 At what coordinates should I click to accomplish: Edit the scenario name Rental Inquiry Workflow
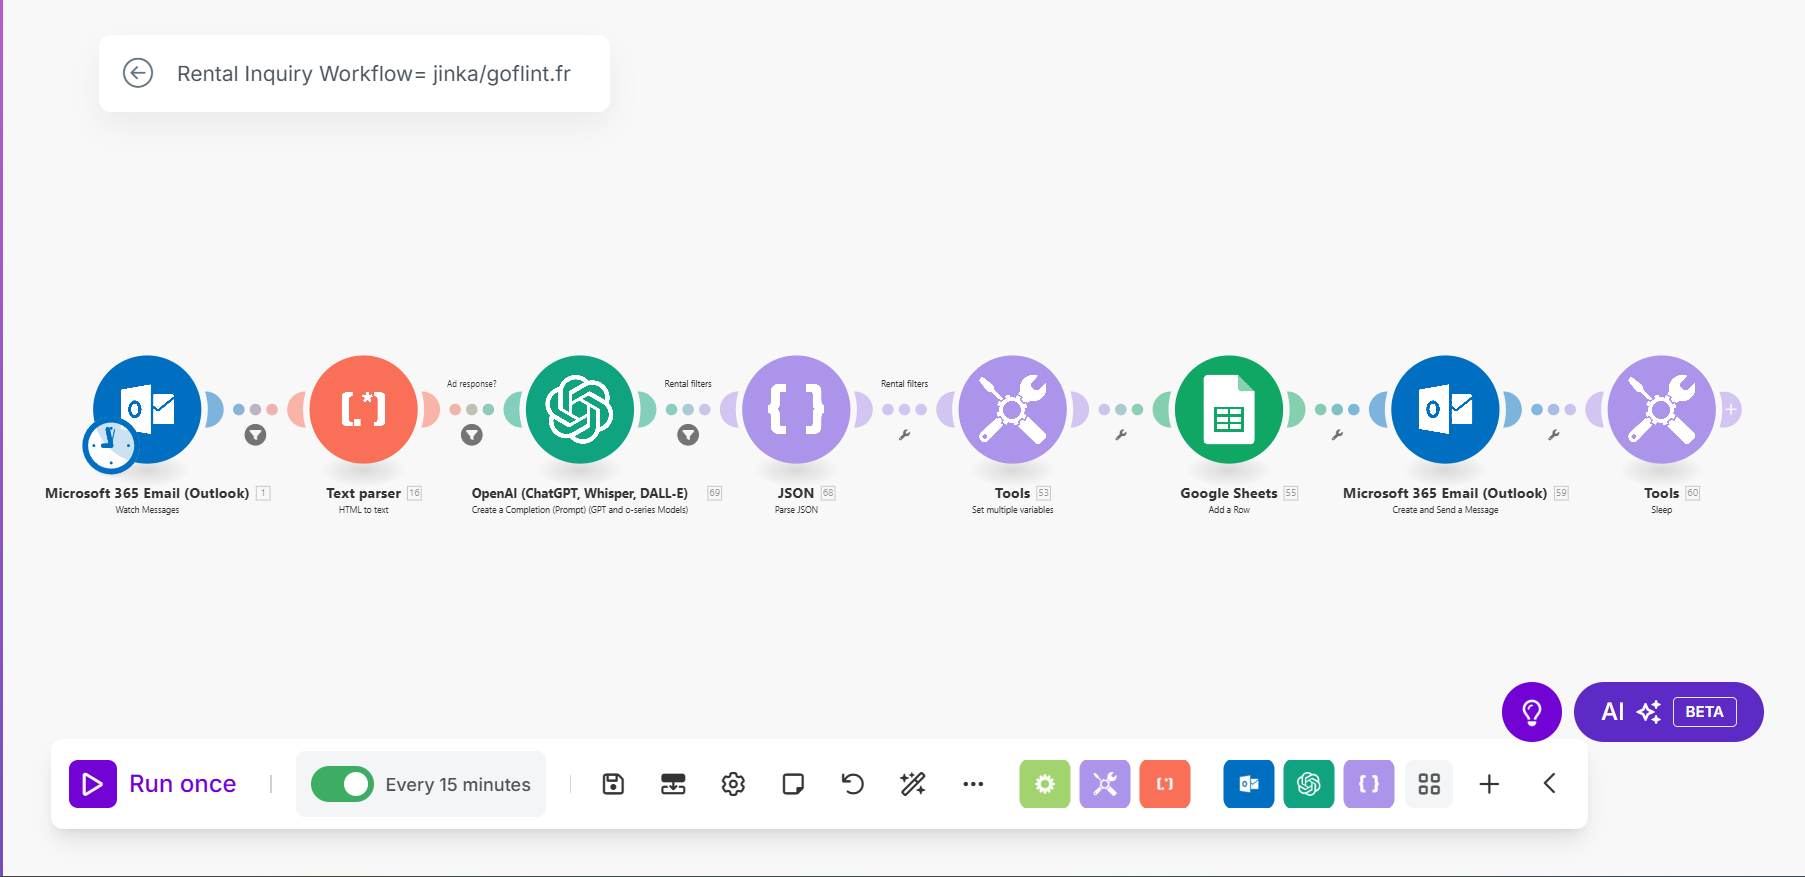click(x=374, y=74)
